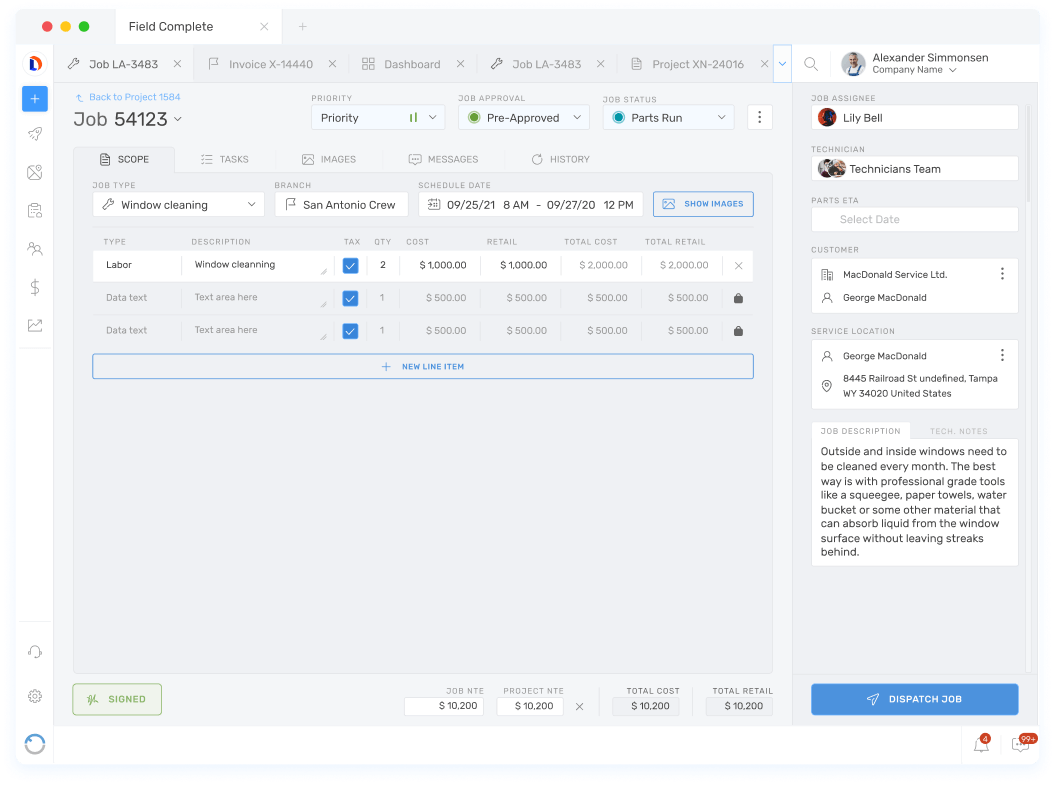Open the dispatch rocket icon in sidebar

35,133
